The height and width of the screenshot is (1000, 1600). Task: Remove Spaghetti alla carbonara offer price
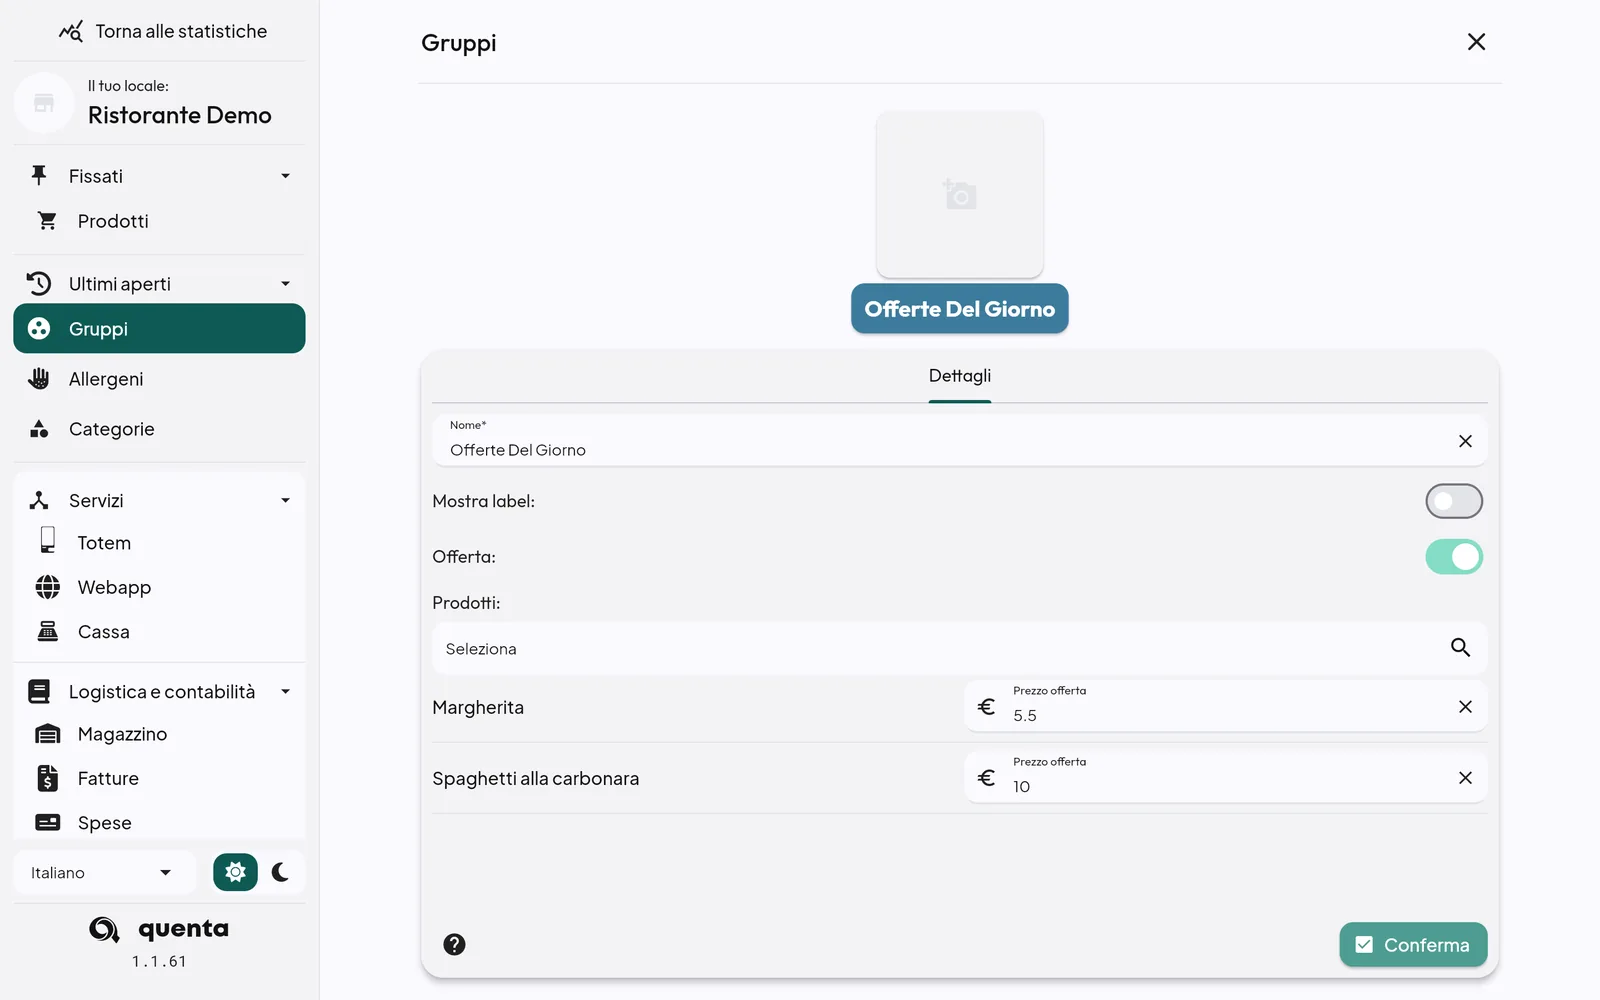coord(1465,778)
